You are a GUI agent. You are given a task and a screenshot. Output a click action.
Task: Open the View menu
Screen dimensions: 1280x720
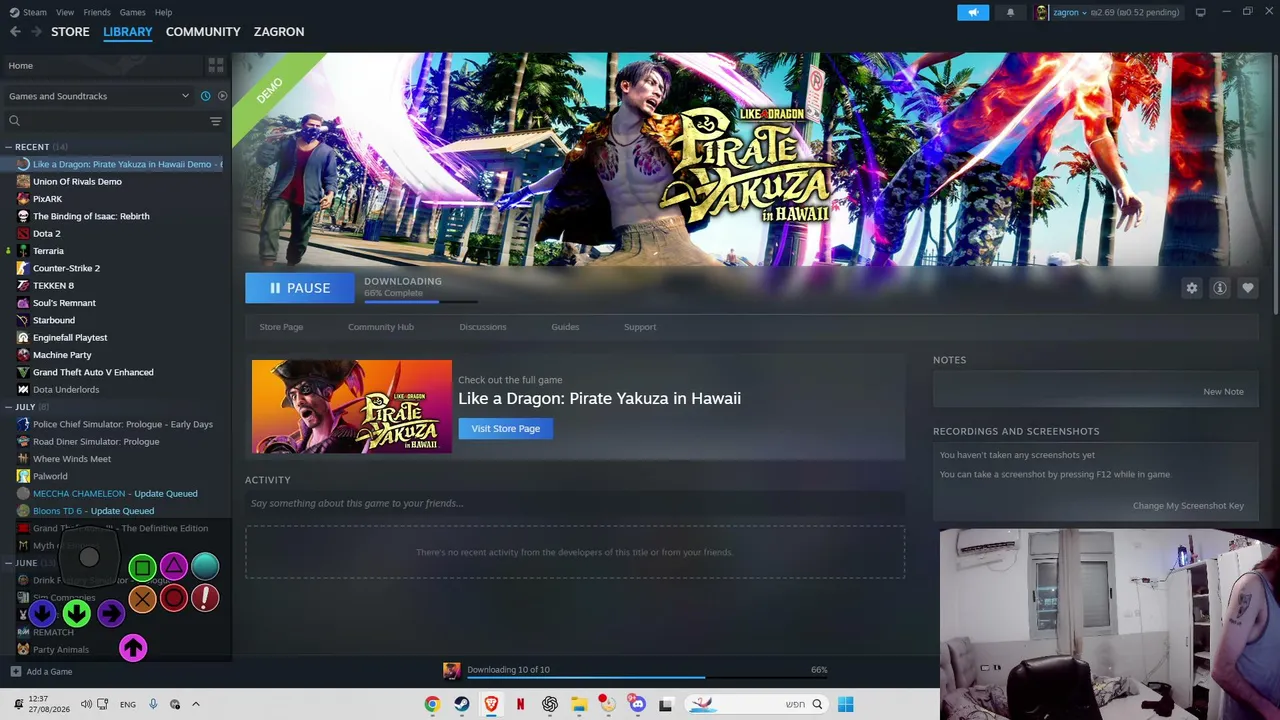pyautogui.click(x=65, y=12)
